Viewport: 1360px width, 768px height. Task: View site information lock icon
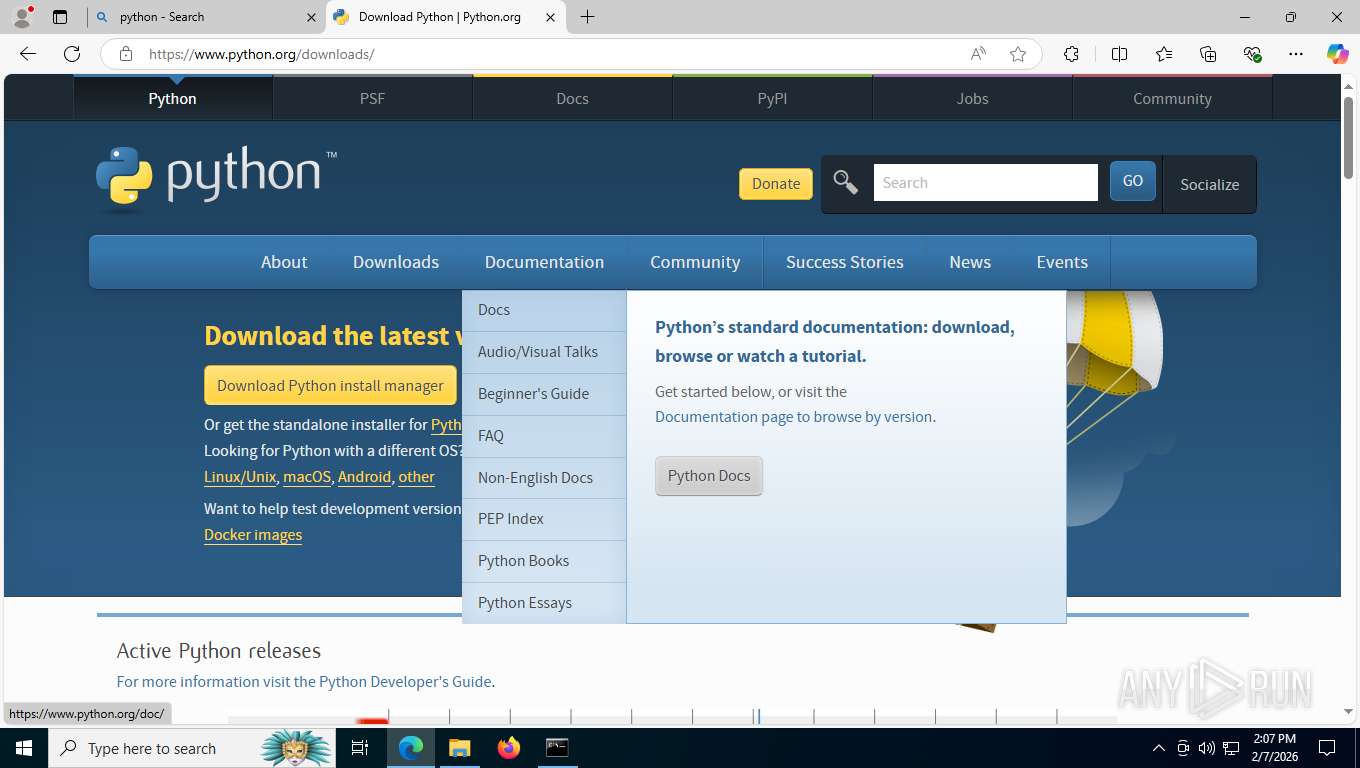(x=126, y=54)
